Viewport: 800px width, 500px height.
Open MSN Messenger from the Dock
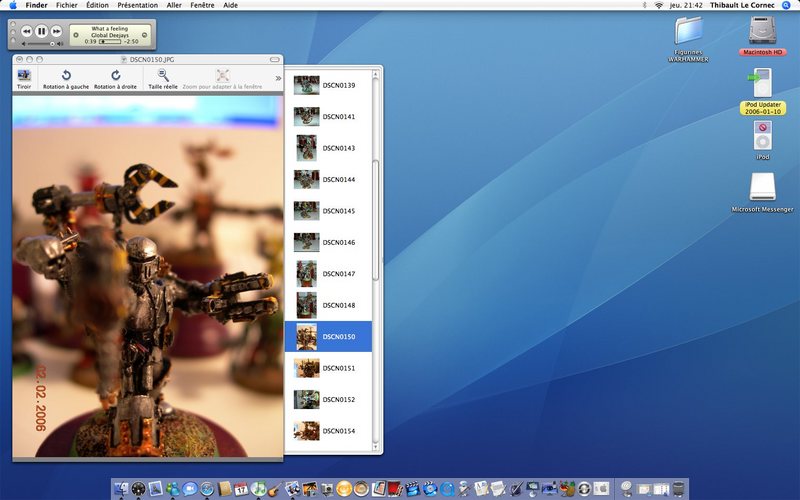tap(172, 488)
